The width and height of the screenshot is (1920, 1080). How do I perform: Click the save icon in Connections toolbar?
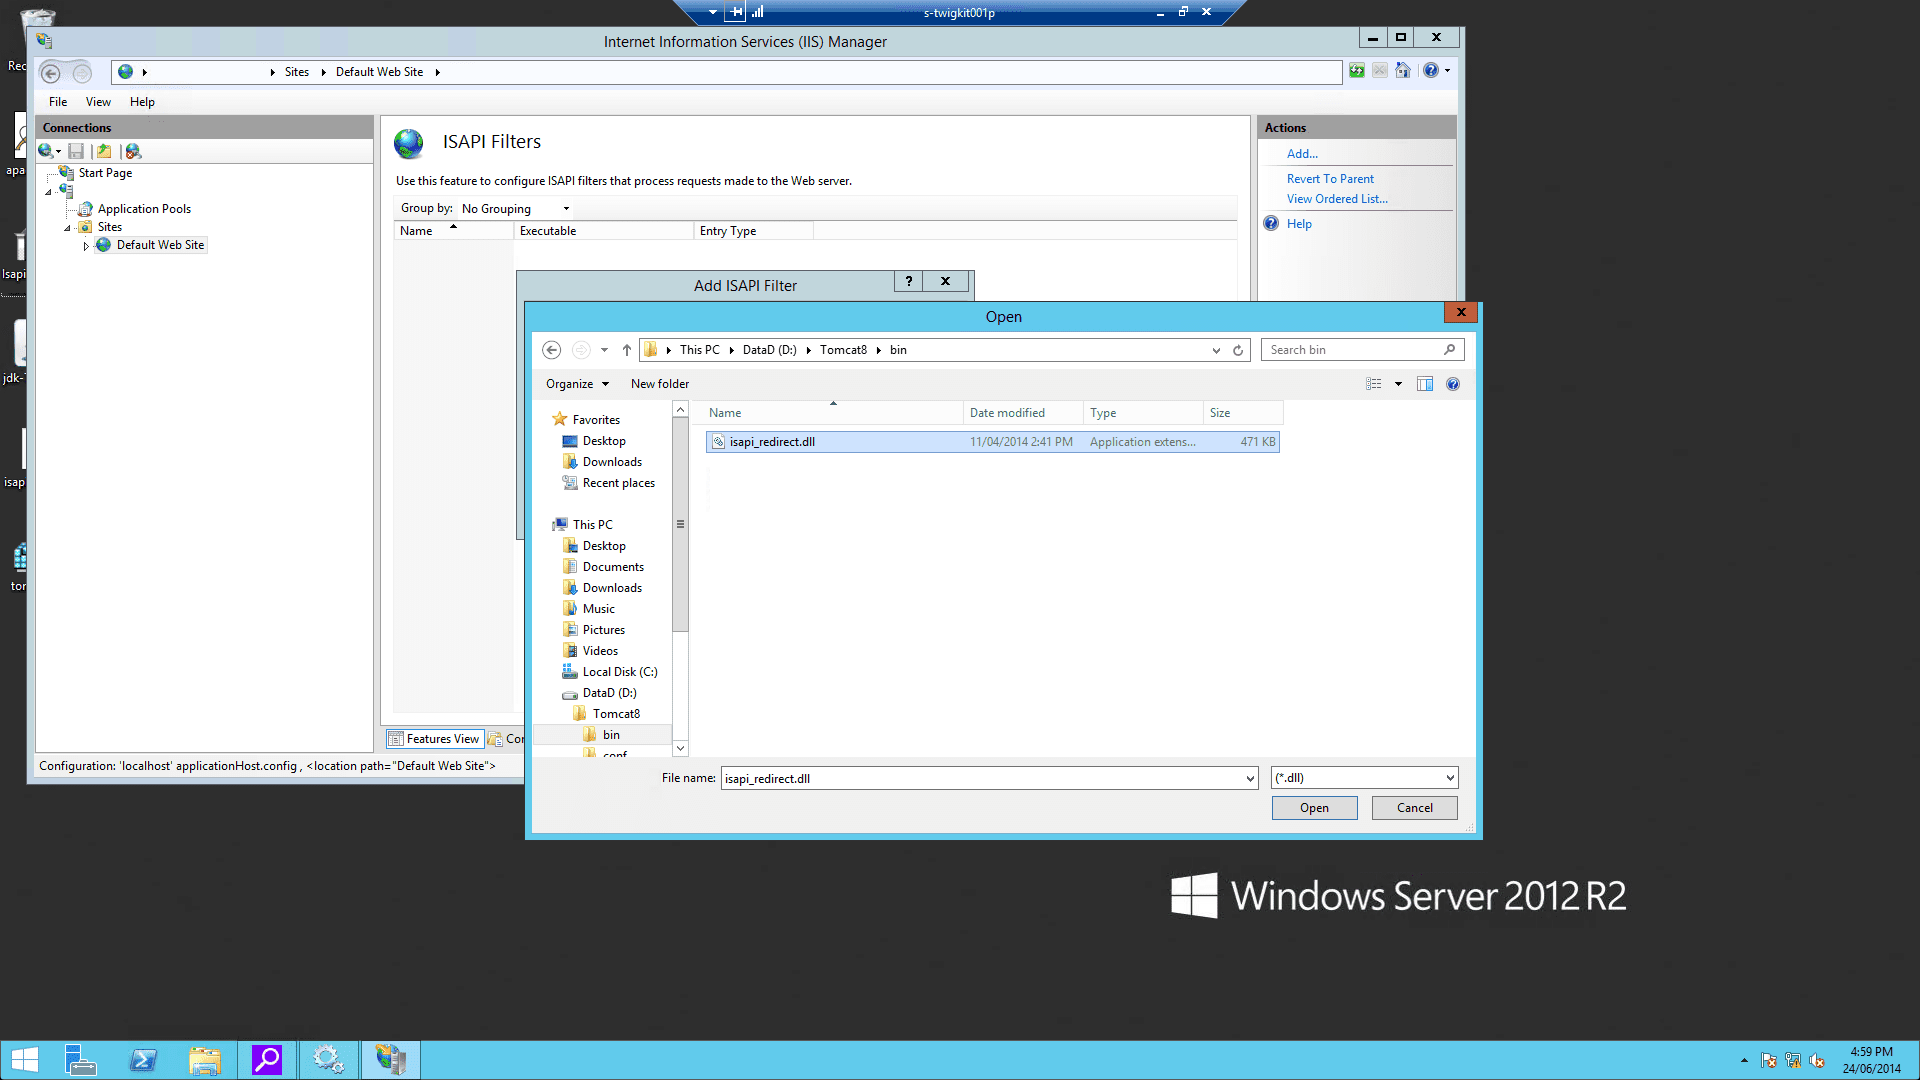coord(76,151)
